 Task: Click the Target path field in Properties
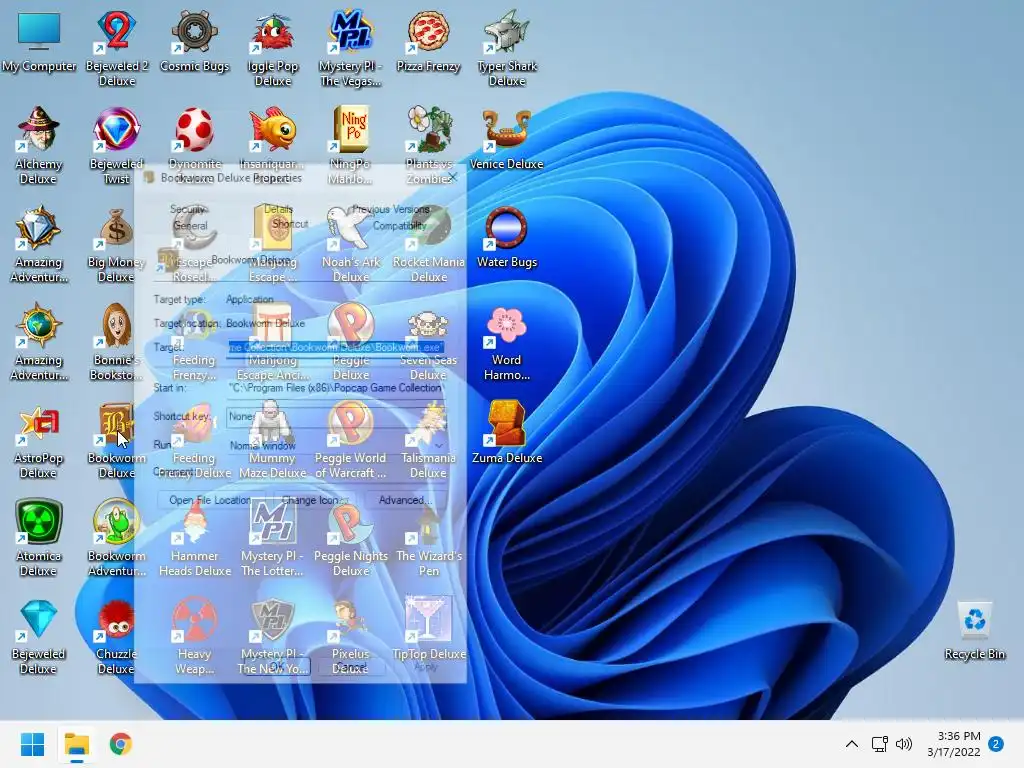336,347
